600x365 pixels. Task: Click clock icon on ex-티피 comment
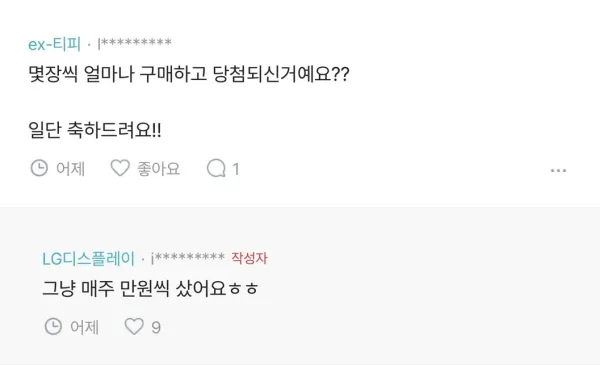[39, 168]
